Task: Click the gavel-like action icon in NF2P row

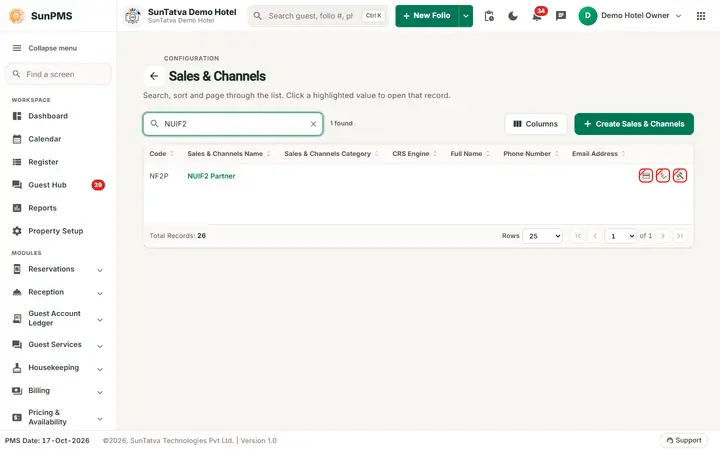Action: [x=680, y=175]
